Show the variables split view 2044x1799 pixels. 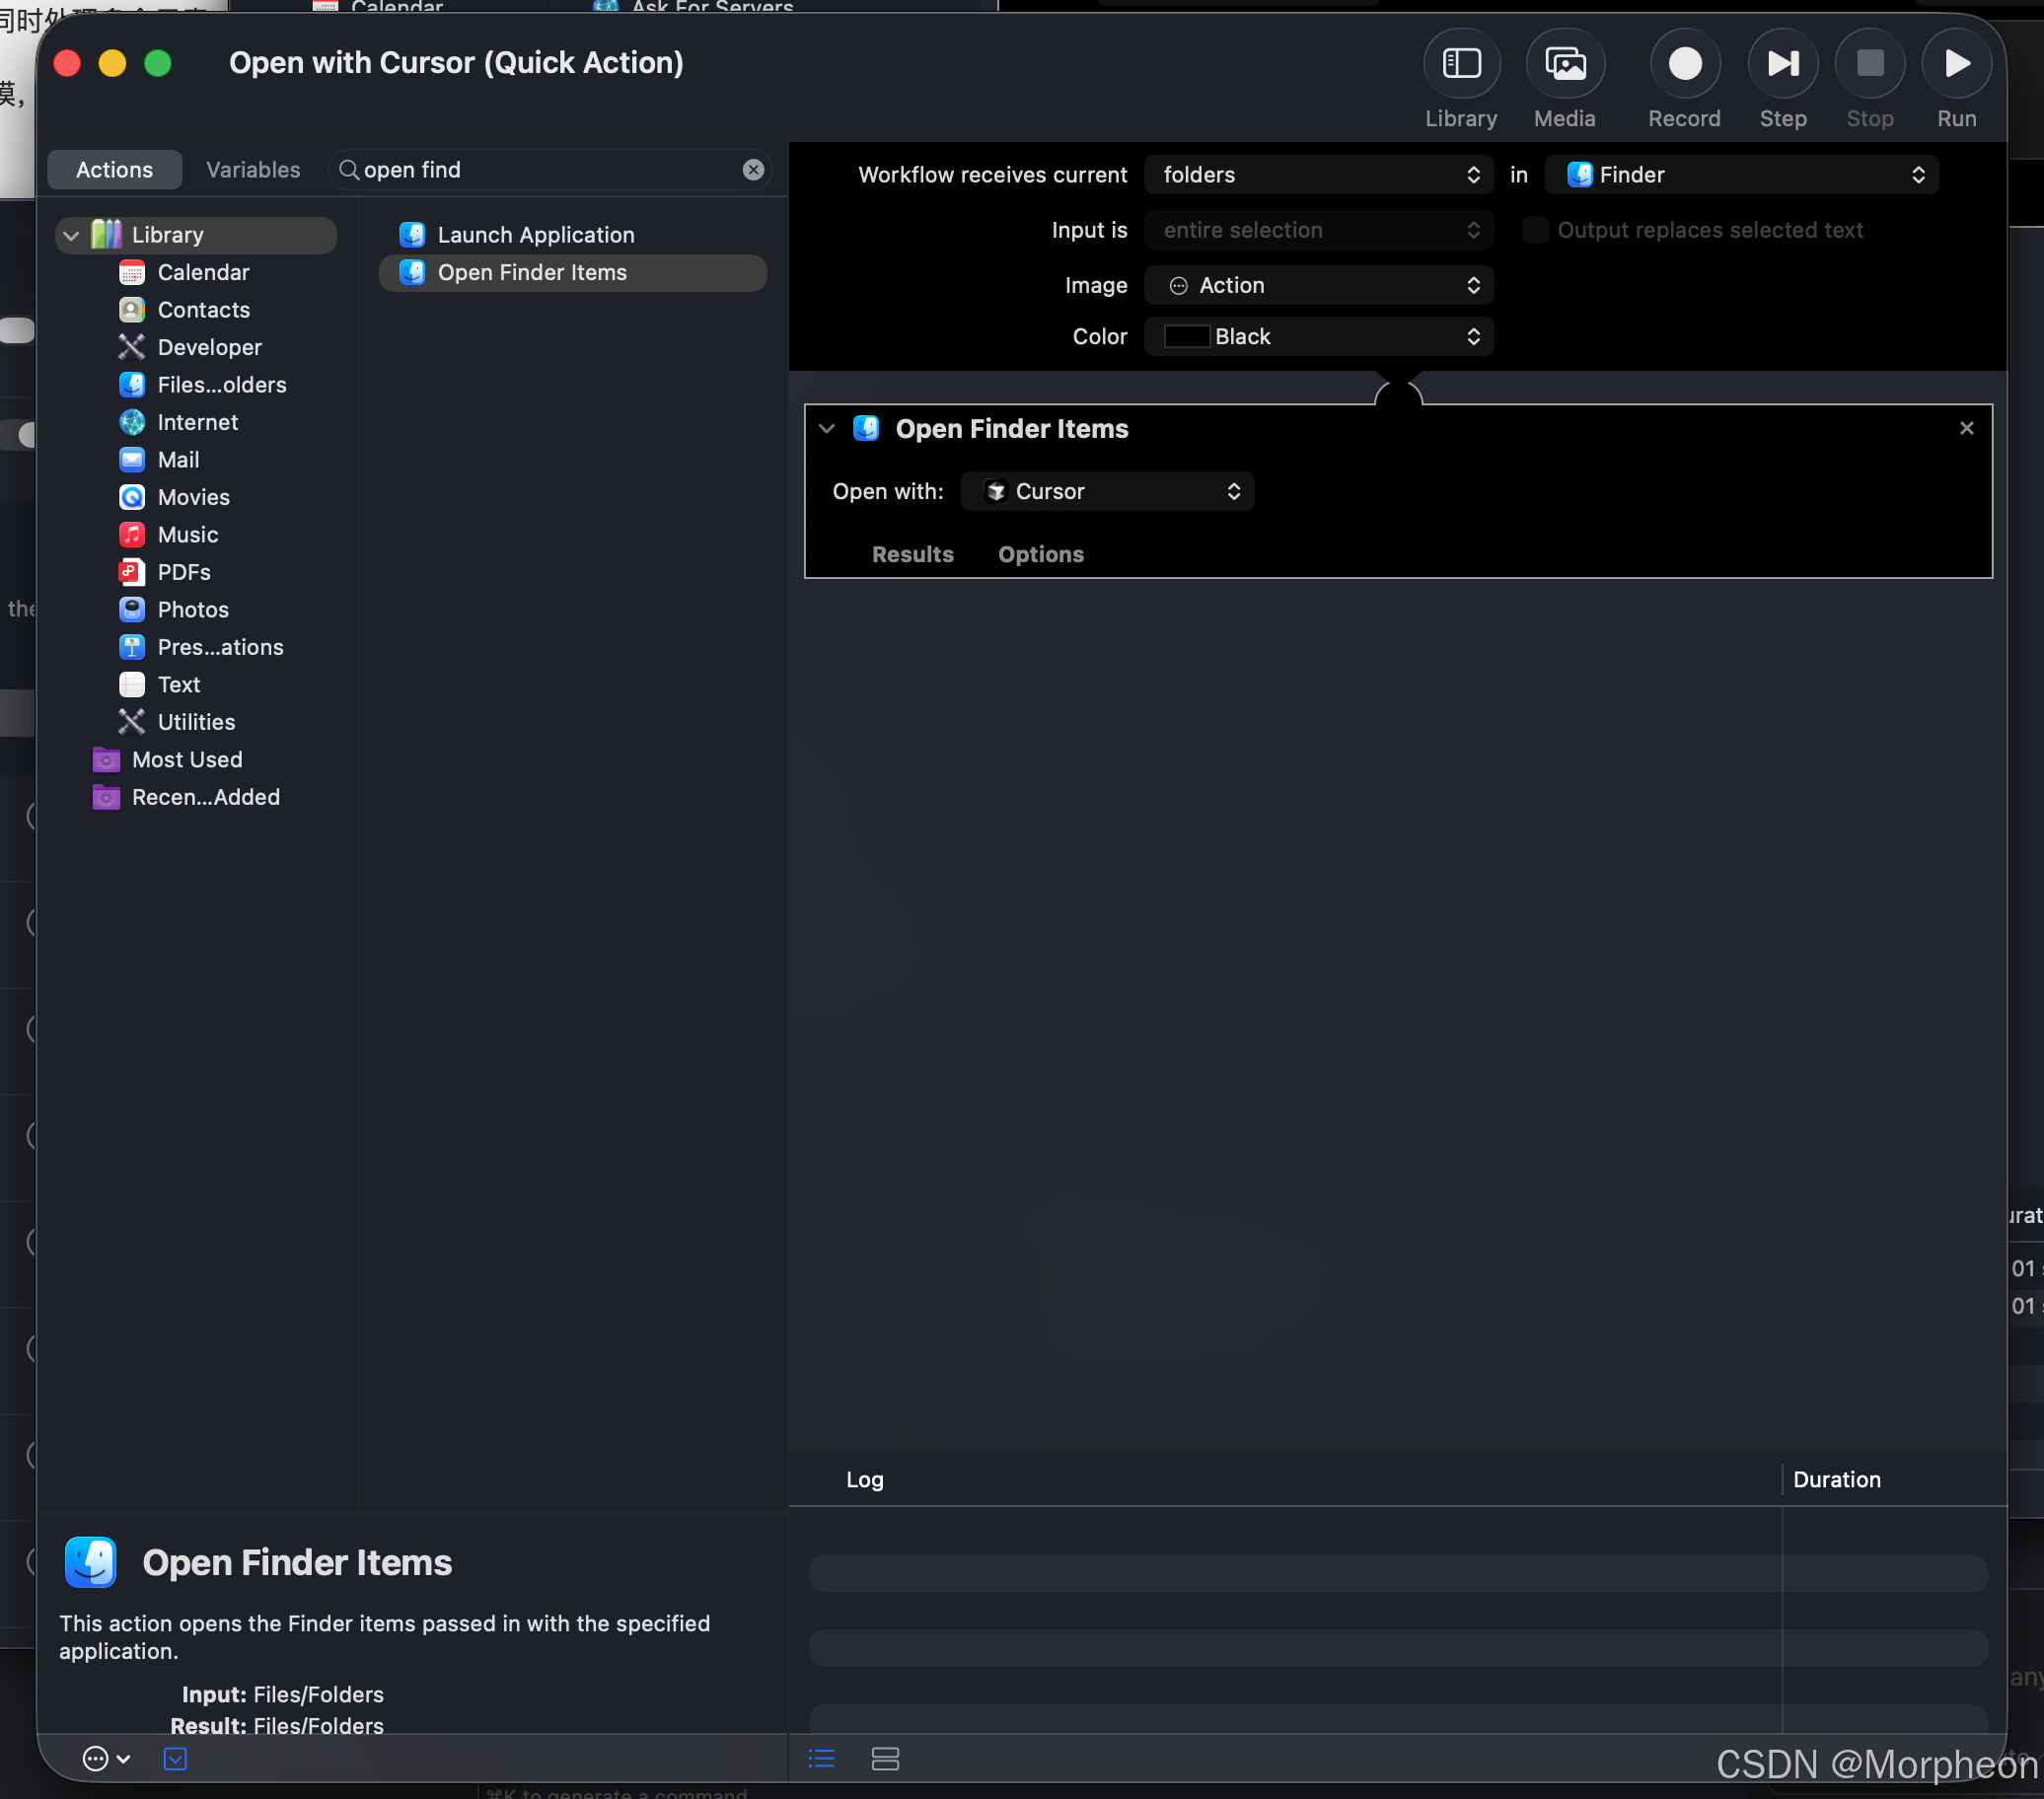(x=885, y=1759)
